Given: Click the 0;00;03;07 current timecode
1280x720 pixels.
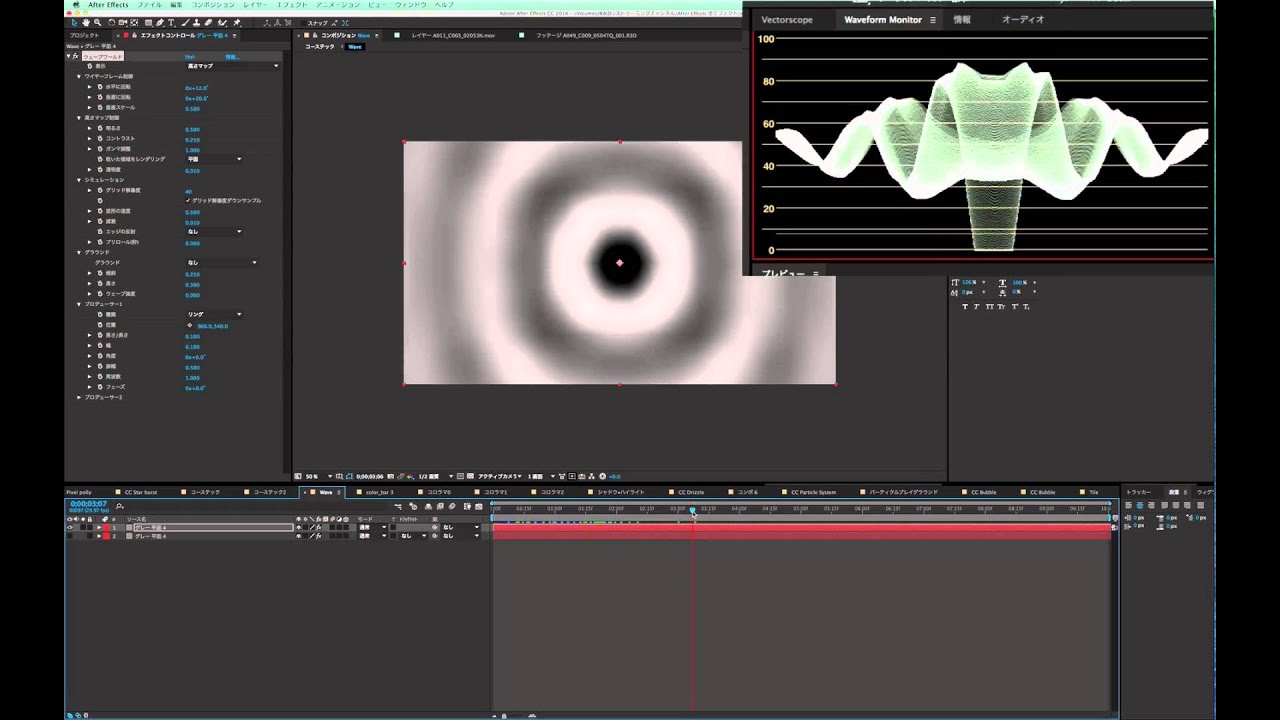Looking at the screenshot, I should click(88, 504).
